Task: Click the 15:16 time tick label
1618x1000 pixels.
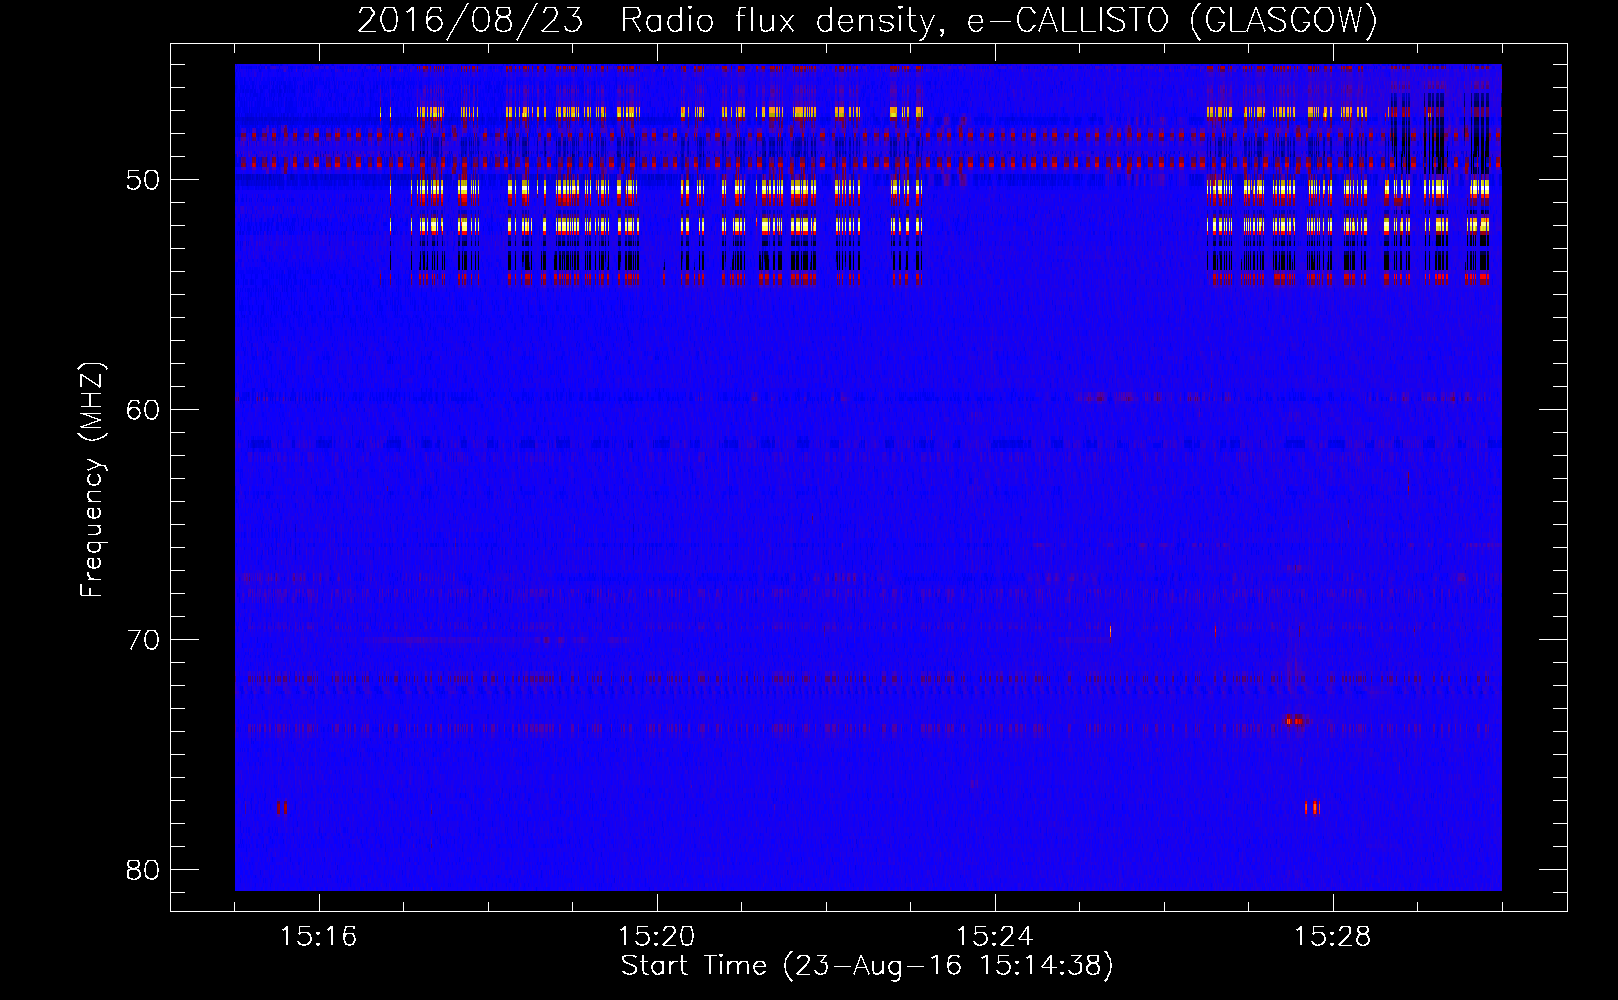Action: [x=318, y=937]
